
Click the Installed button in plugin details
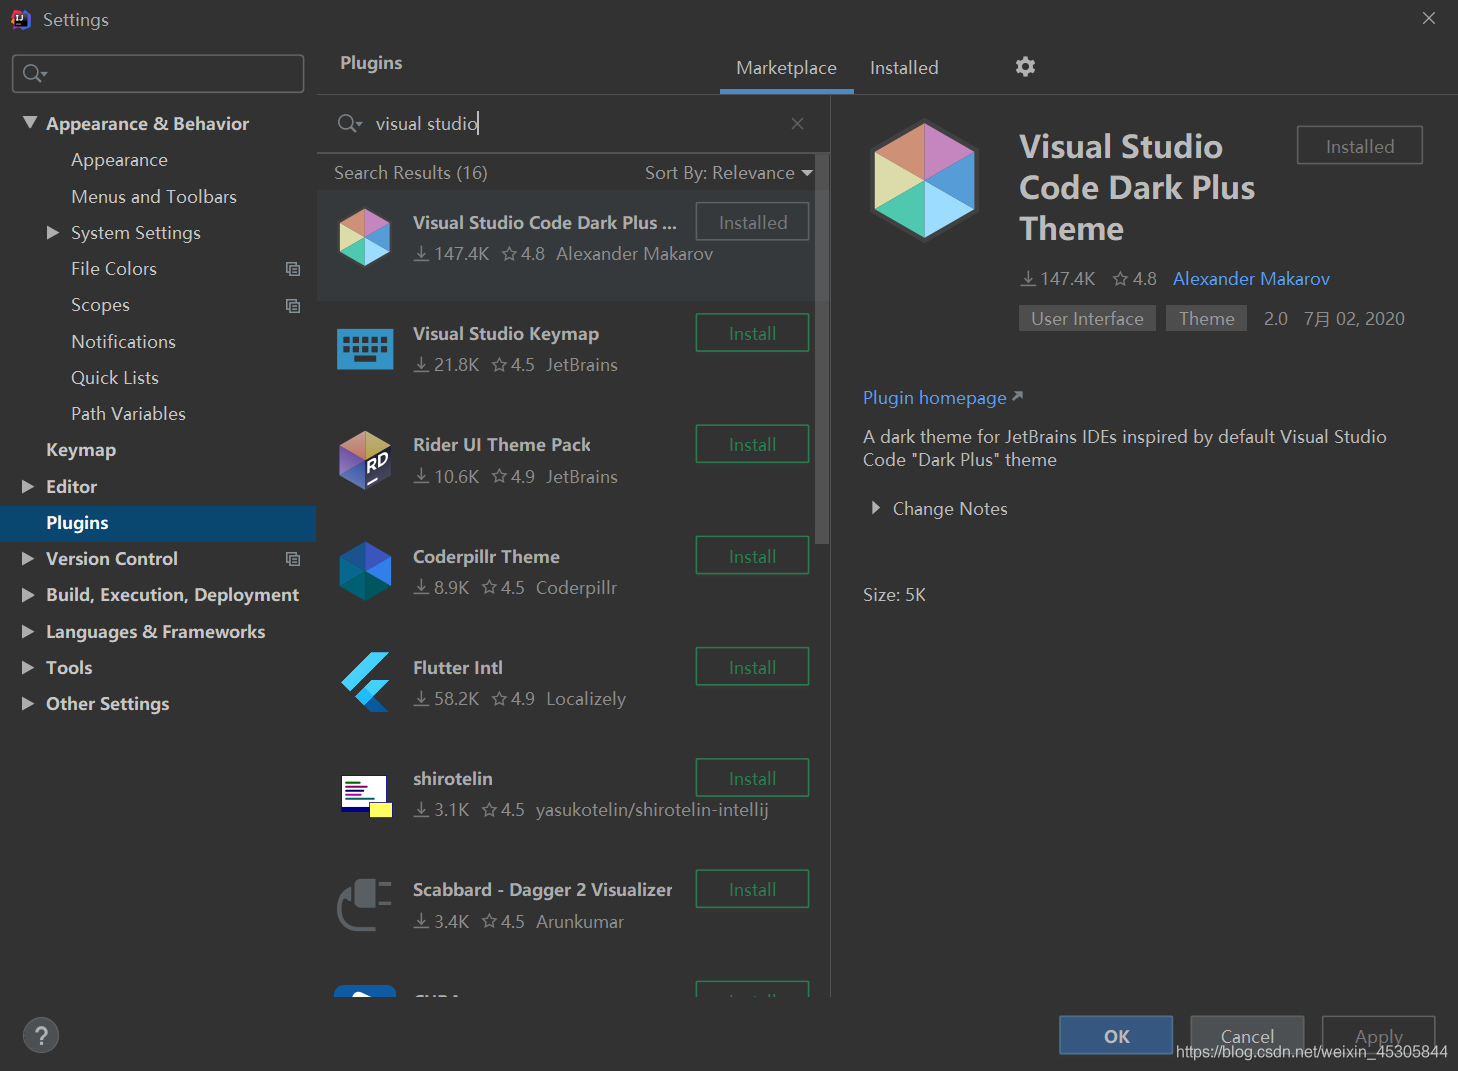point(1359,146)
